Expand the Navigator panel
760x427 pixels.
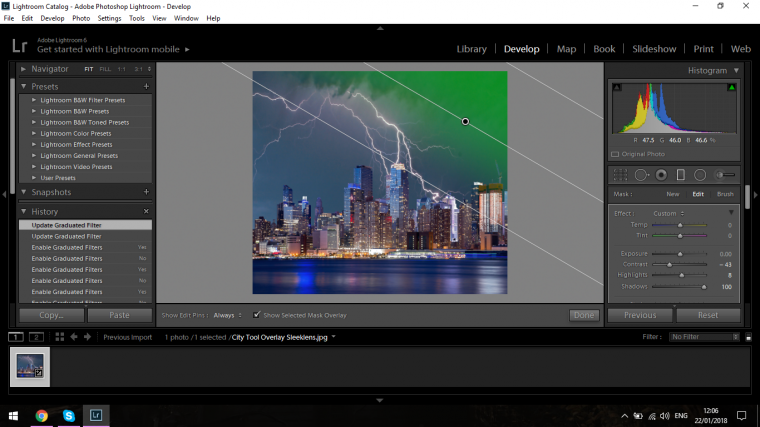pos(23,69)
